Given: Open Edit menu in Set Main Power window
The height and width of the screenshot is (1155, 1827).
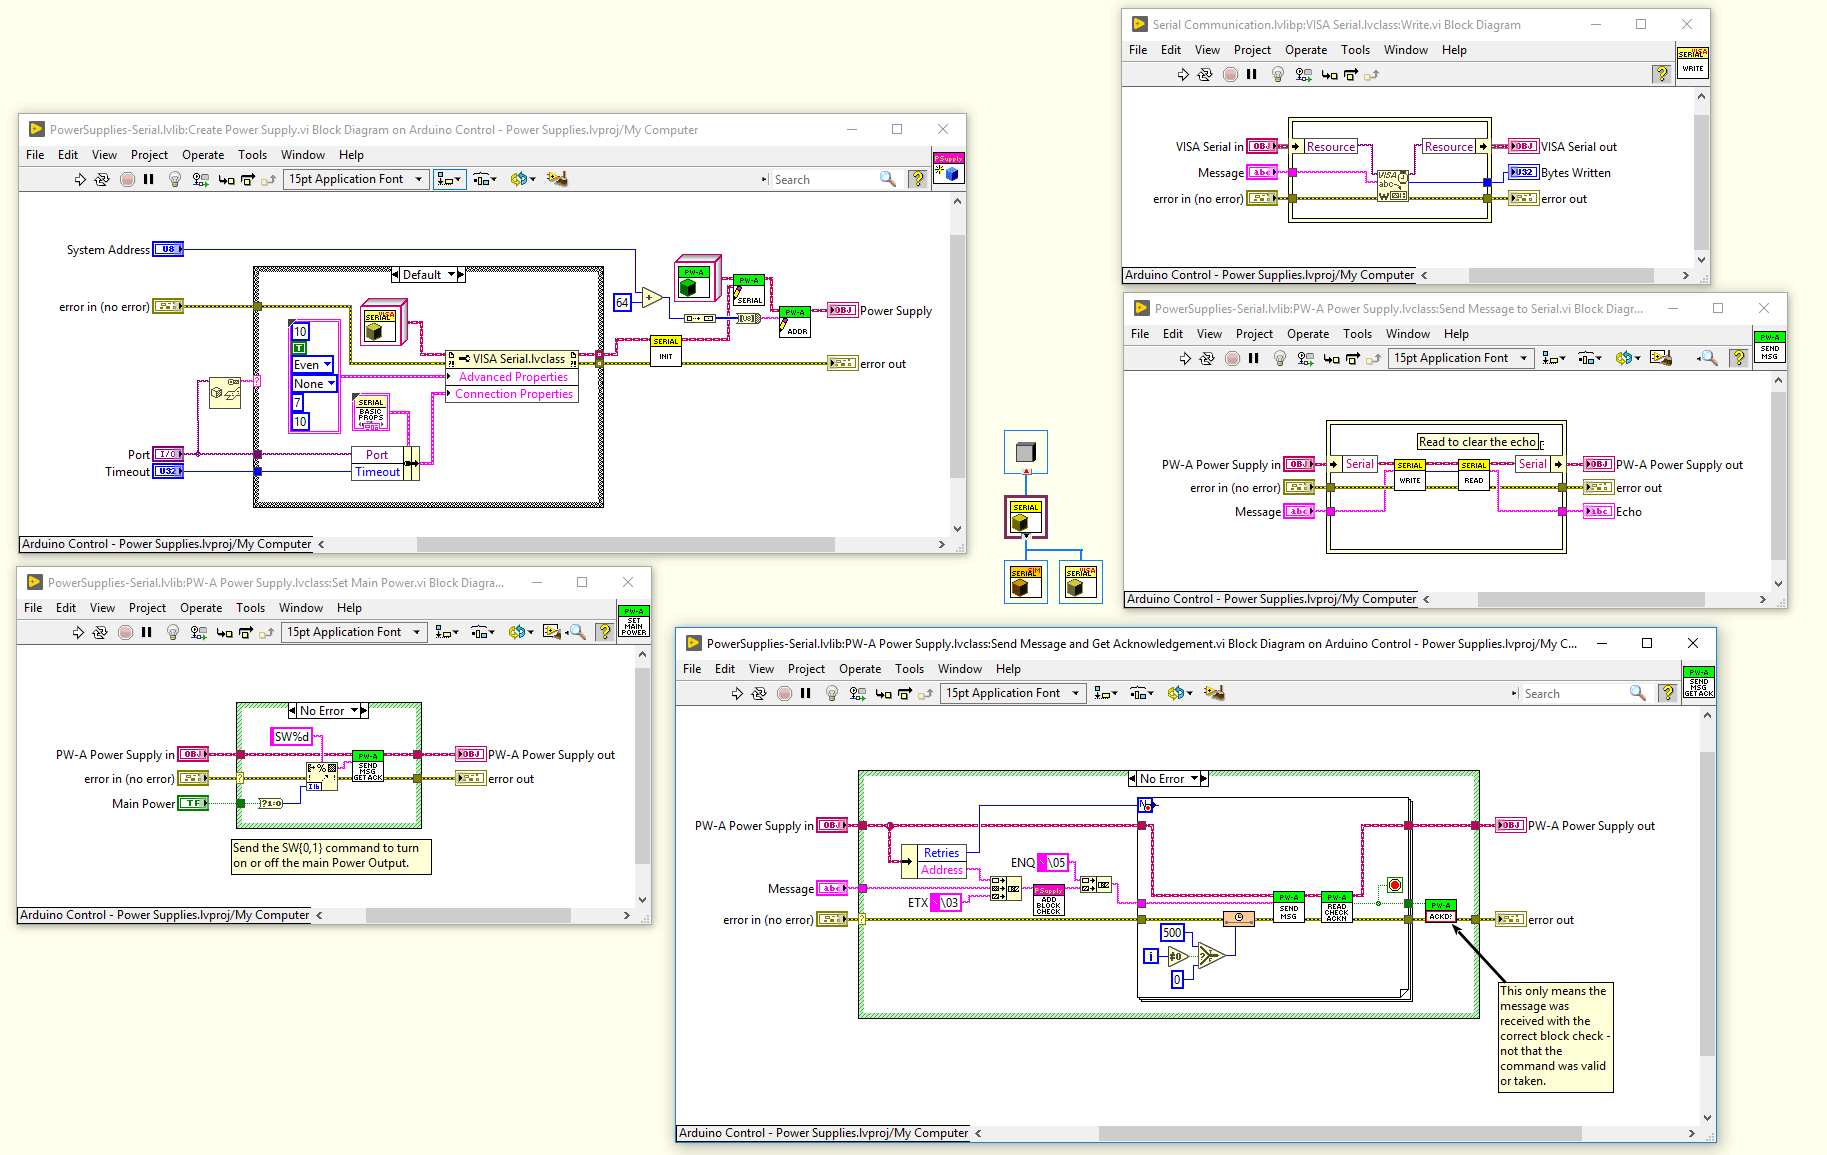Looking at the screenshot, I should click(x=66, y=608).
